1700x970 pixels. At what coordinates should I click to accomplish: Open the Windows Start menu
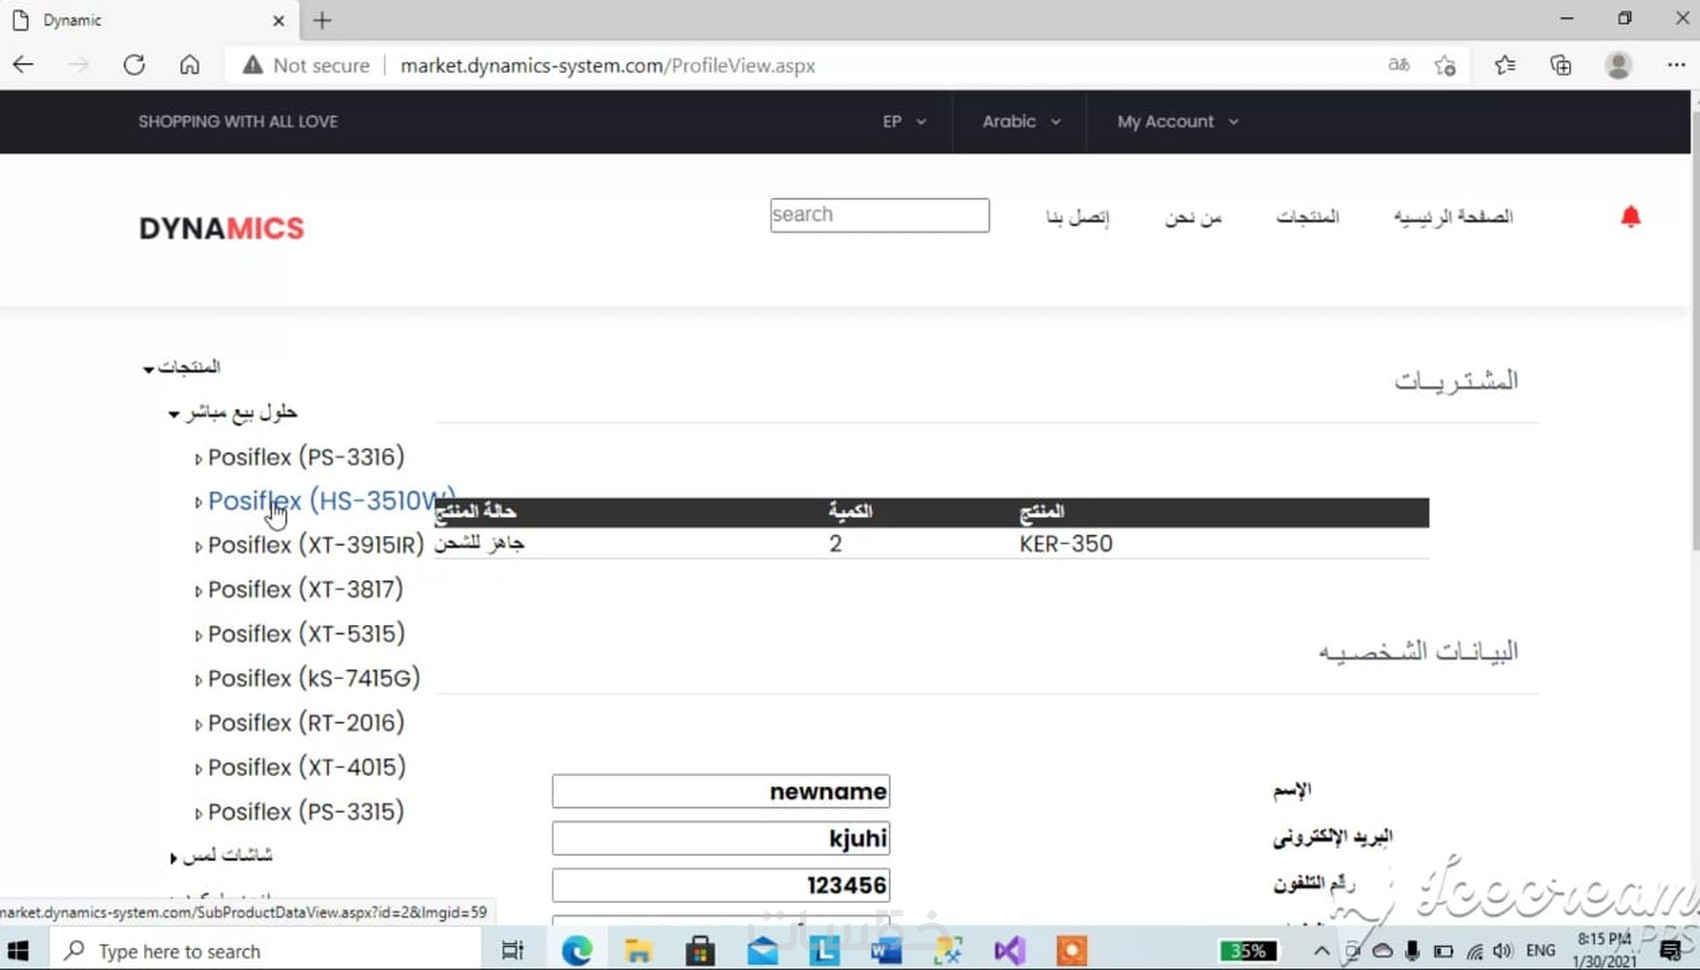(x=18, y=950)
